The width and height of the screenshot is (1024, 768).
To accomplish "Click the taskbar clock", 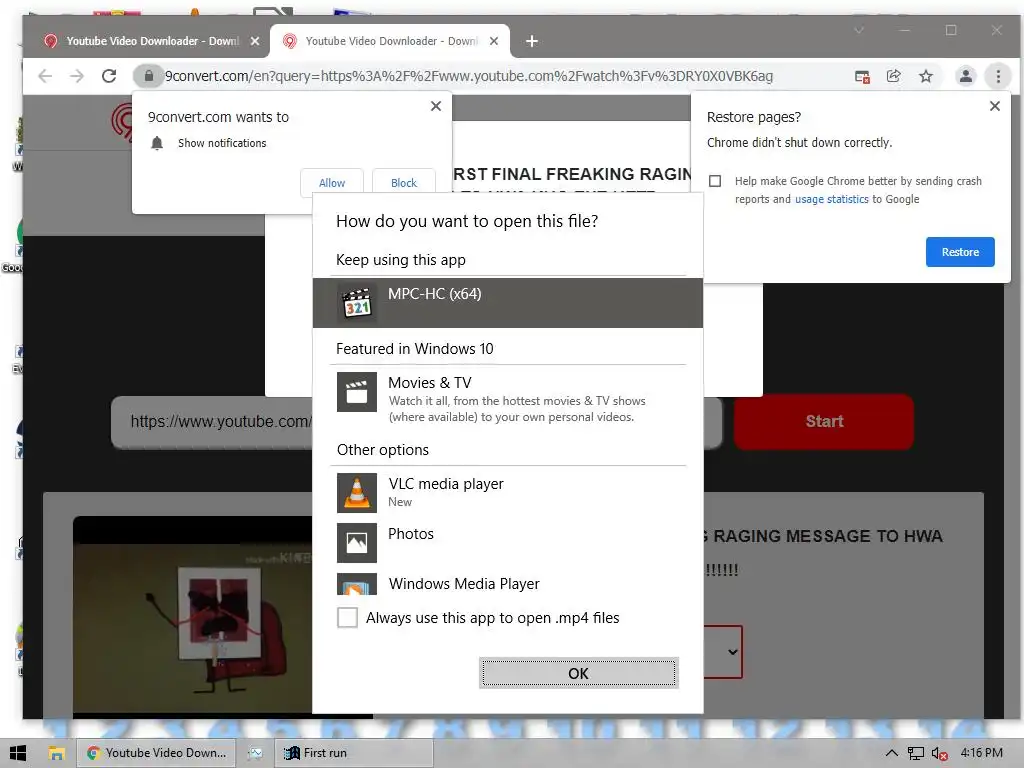I will coord(981,753).
